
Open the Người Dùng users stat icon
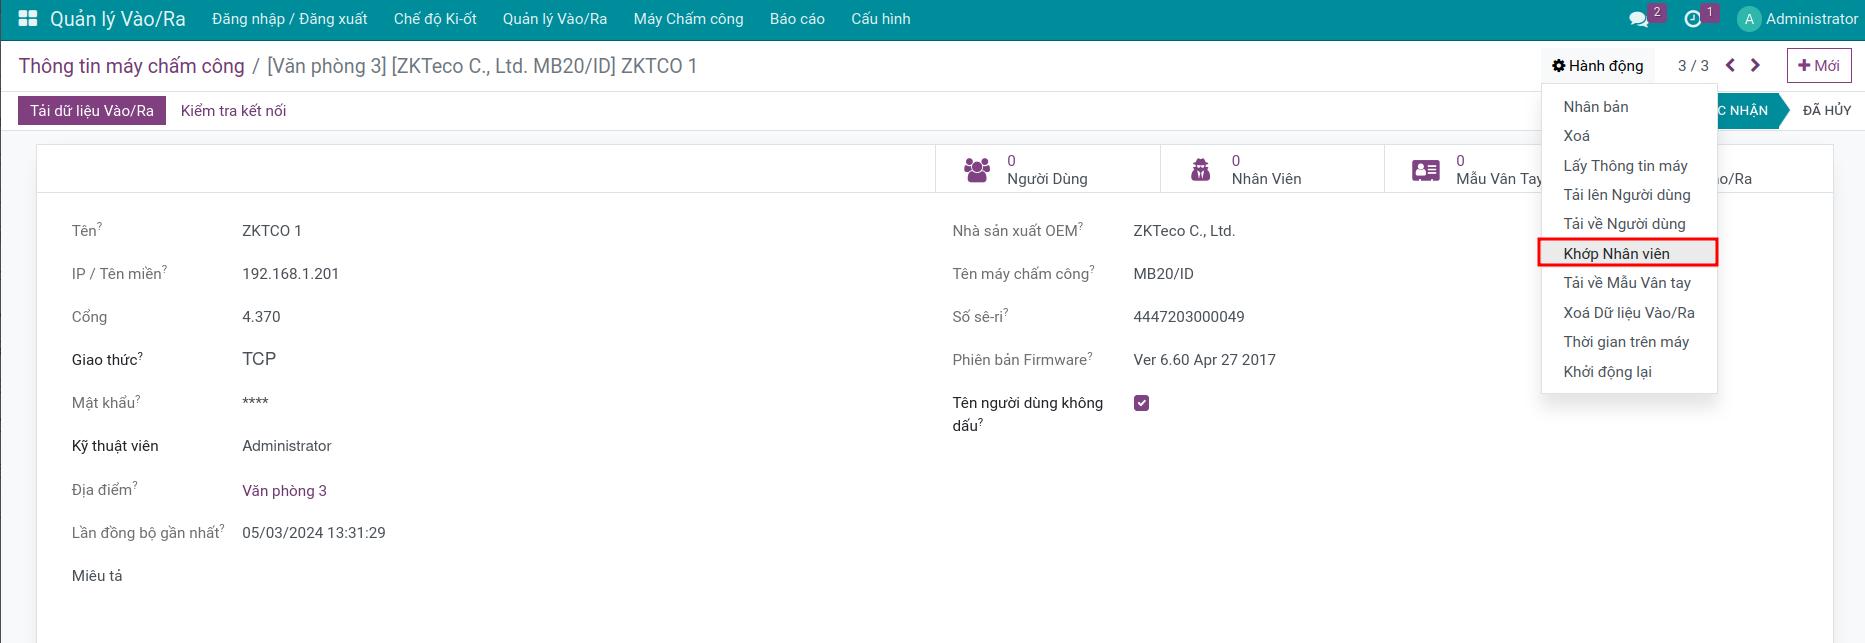pyautogui.click(x=977, y=169)
